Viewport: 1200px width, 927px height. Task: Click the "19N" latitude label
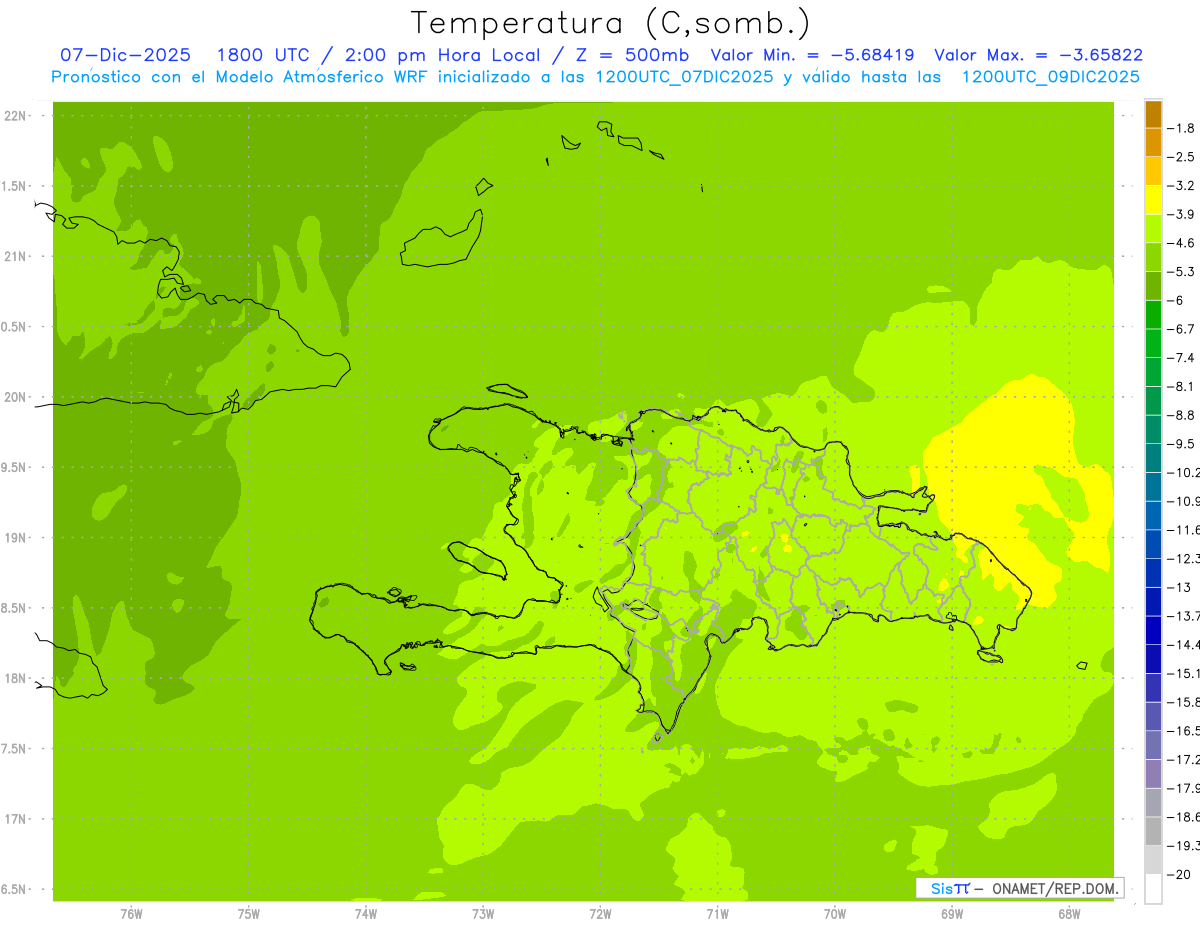click(x=16, y=537)
